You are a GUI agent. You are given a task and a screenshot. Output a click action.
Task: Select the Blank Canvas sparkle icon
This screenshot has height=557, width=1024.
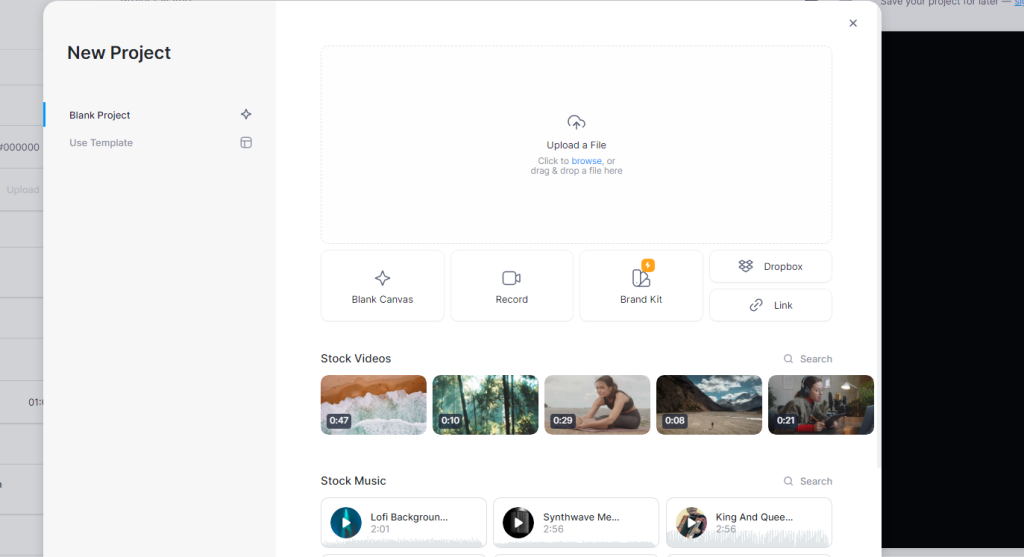(382, 278)
